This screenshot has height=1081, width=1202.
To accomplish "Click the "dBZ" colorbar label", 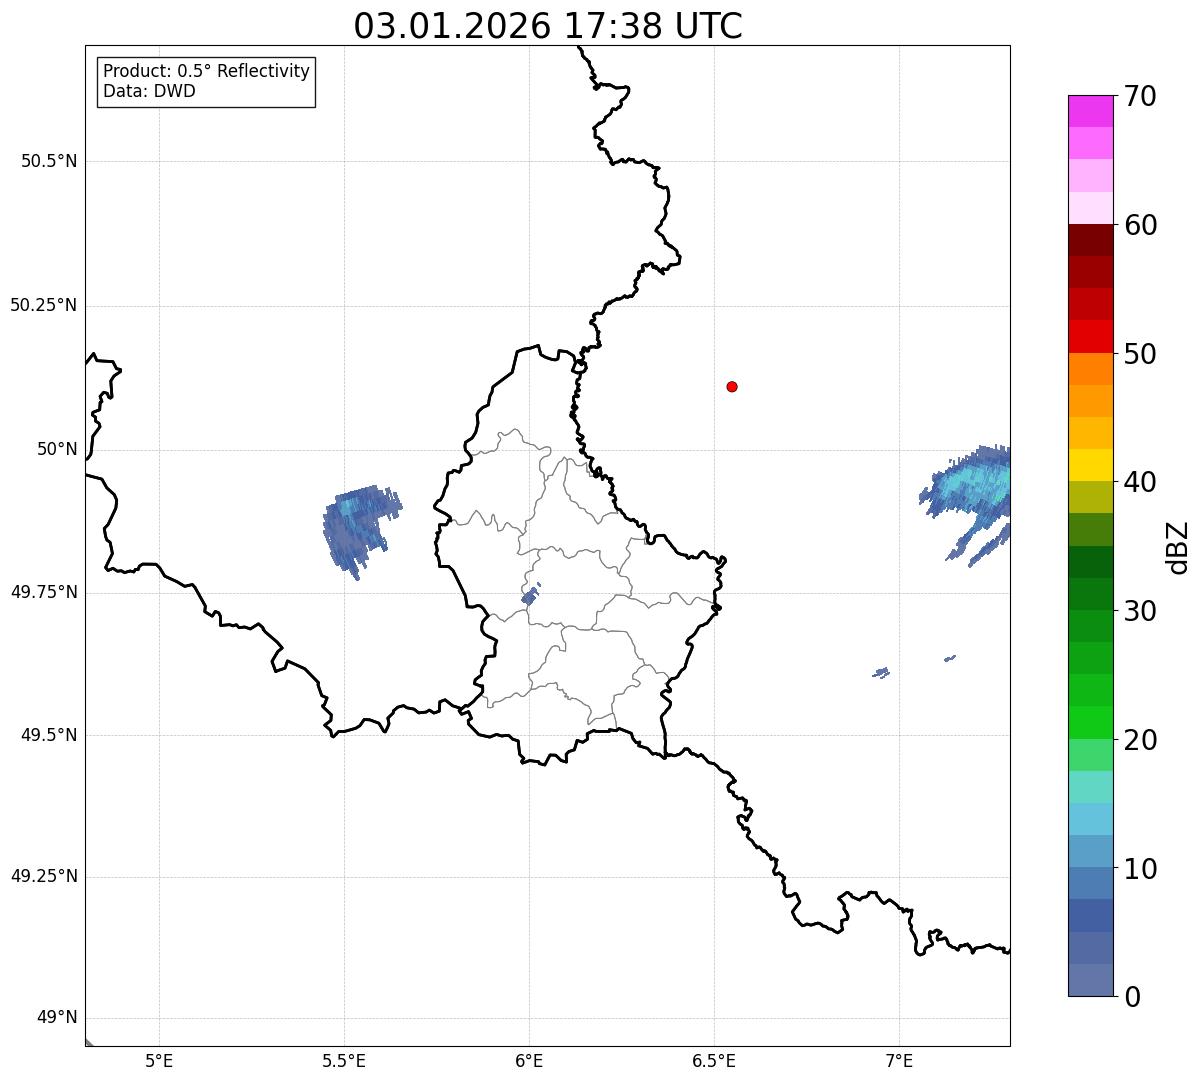I will [x=1178, y=546].
